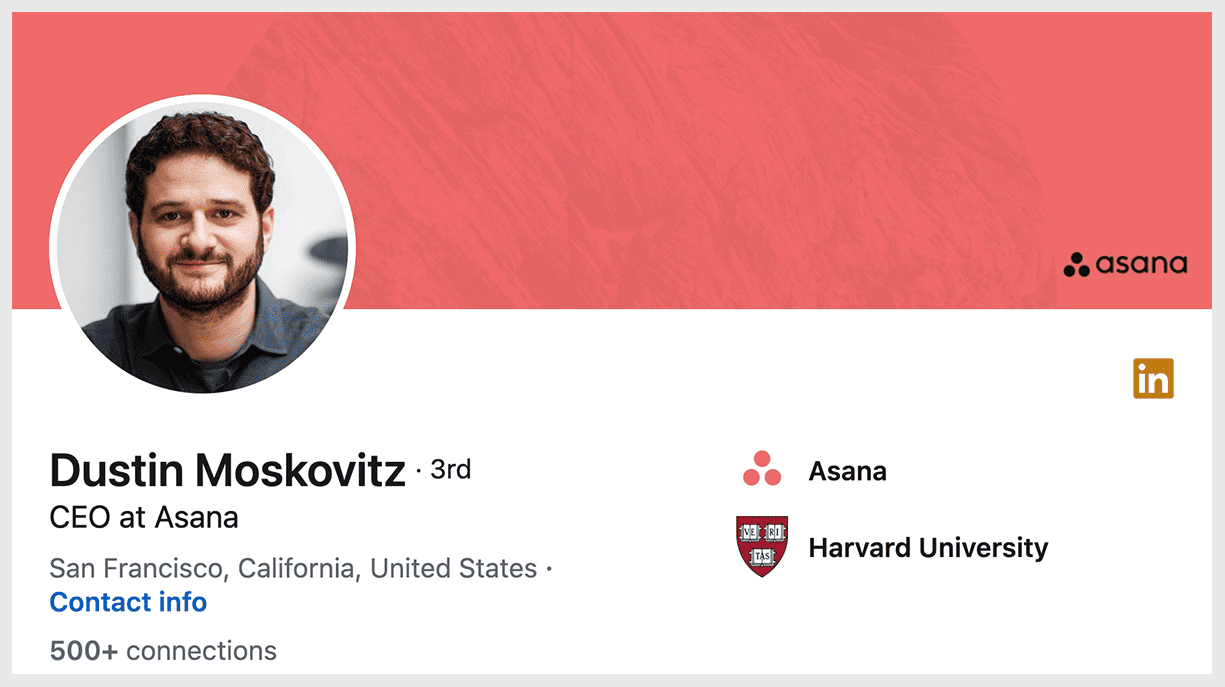Open the Contact info link
The image size is (1225, 687).
pyautogui.click(x=128, y=602)
